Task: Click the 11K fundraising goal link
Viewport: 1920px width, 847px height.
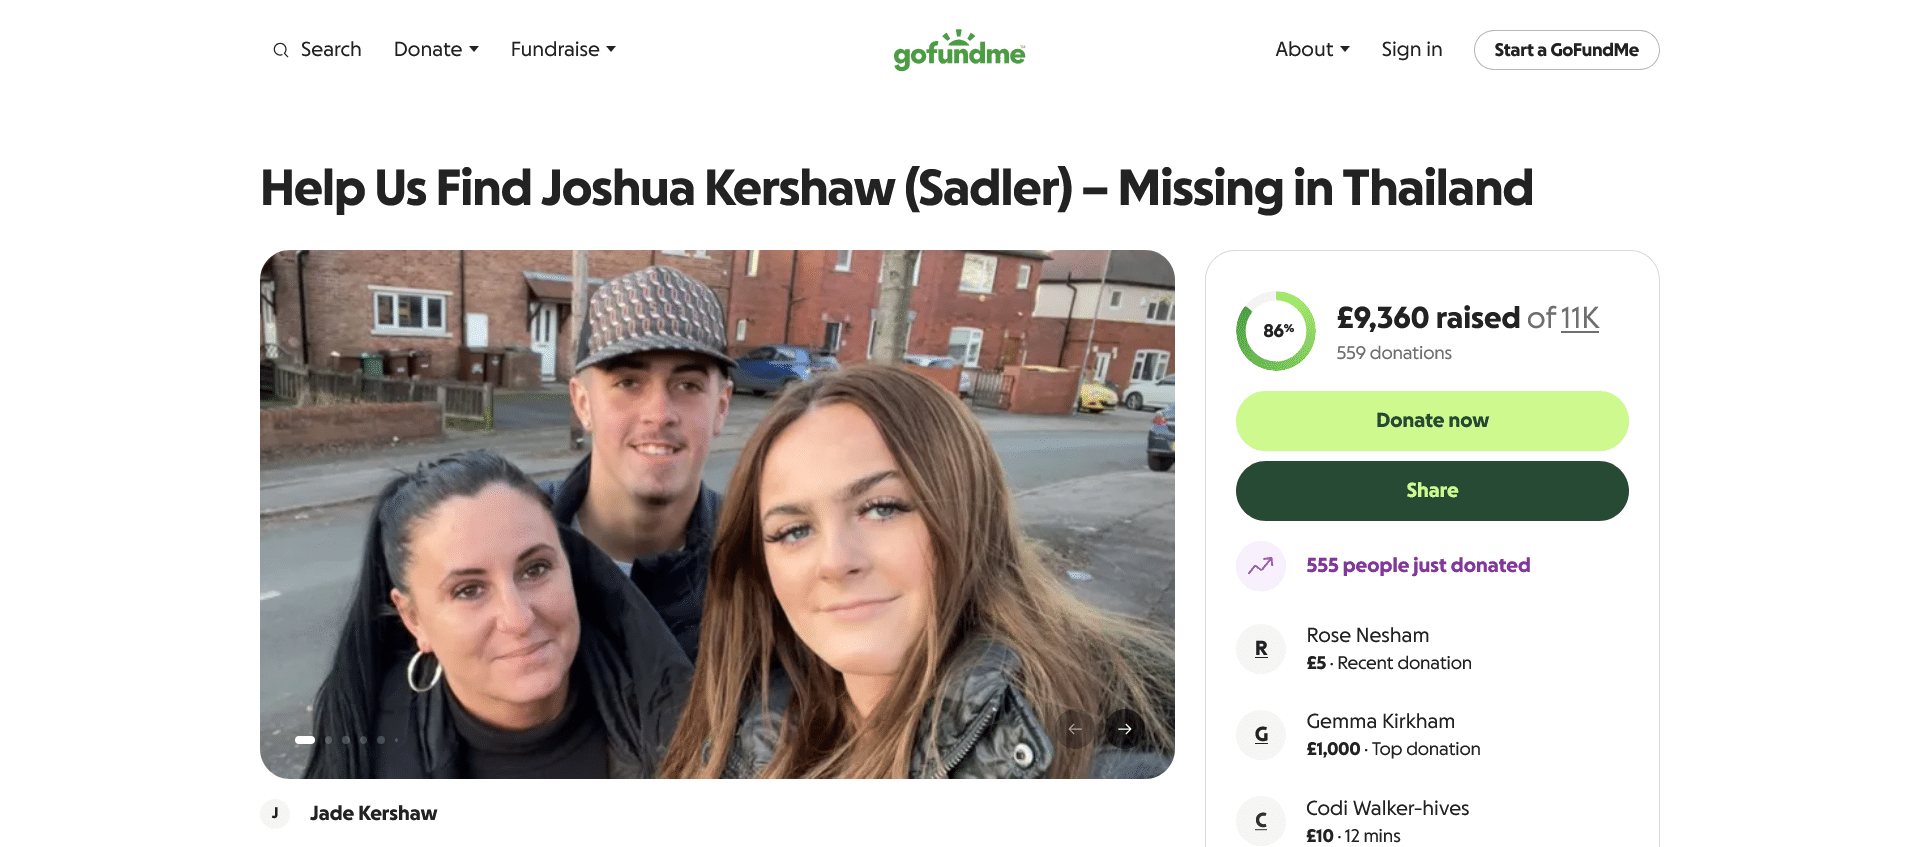Action: [x=1579, y=318]
